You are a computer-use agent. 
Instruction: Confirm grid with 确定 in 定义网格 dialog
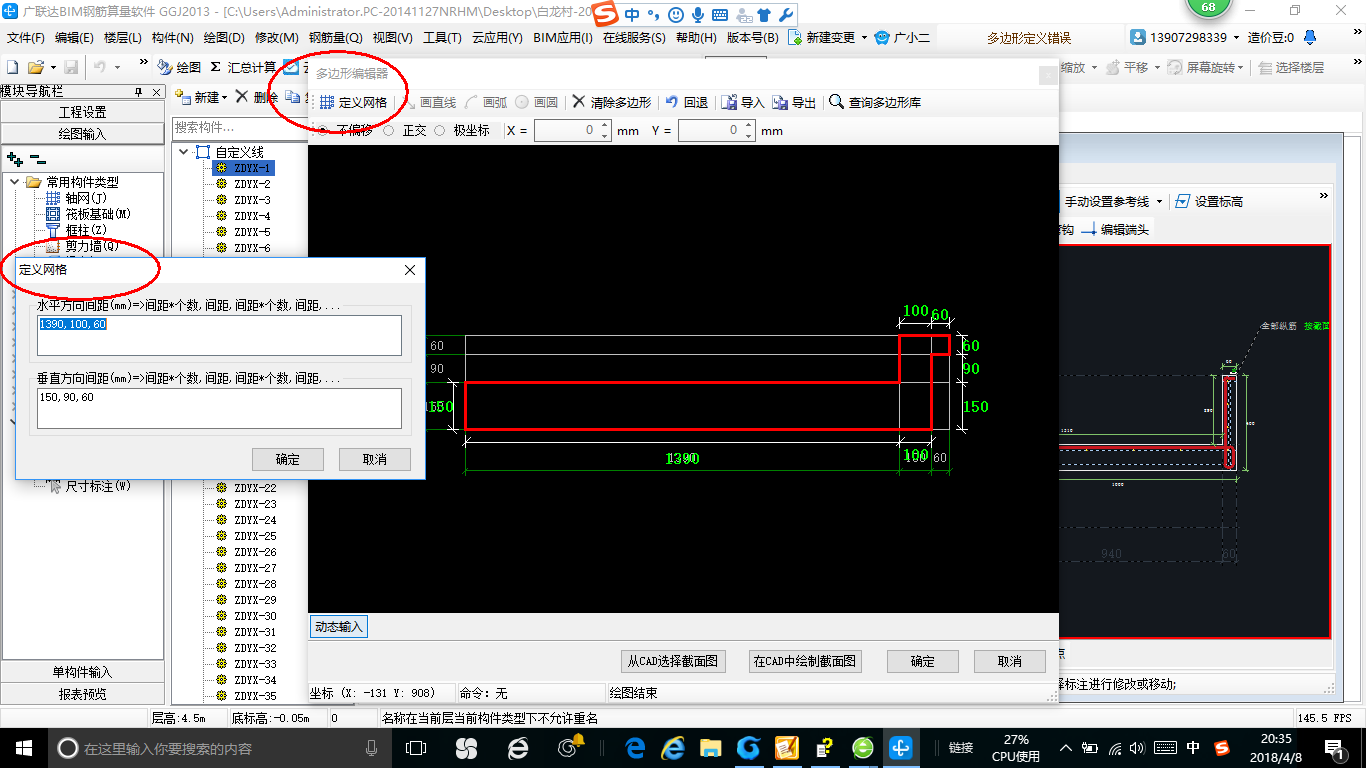(288, 459)
